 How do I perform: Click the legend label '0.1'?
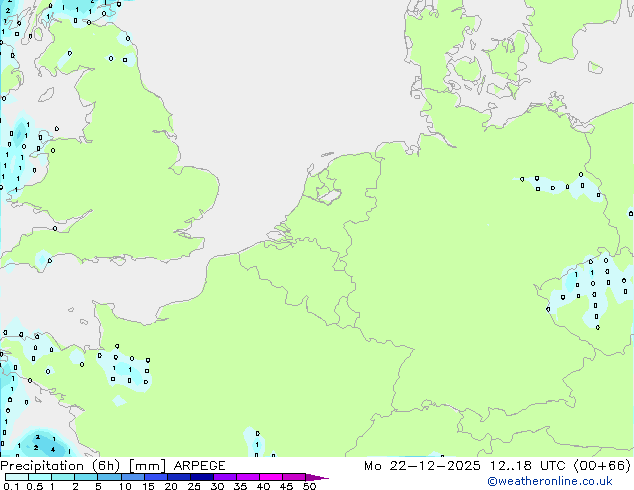click(11, 486)
